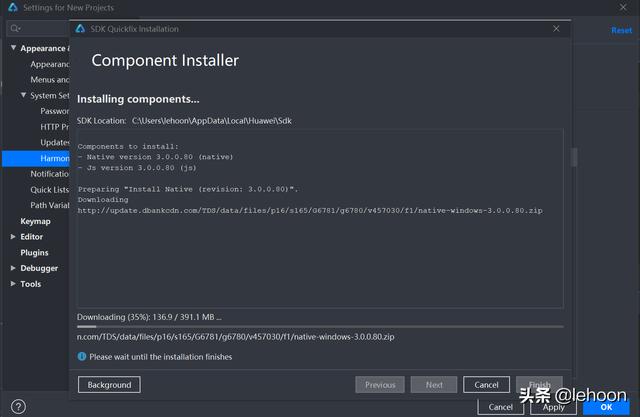Click the 'Downloading (35%): 136.9 / 391.1 MB' status text
The width and height of the screenshot is (640, 417).
[x=149, y=317]
